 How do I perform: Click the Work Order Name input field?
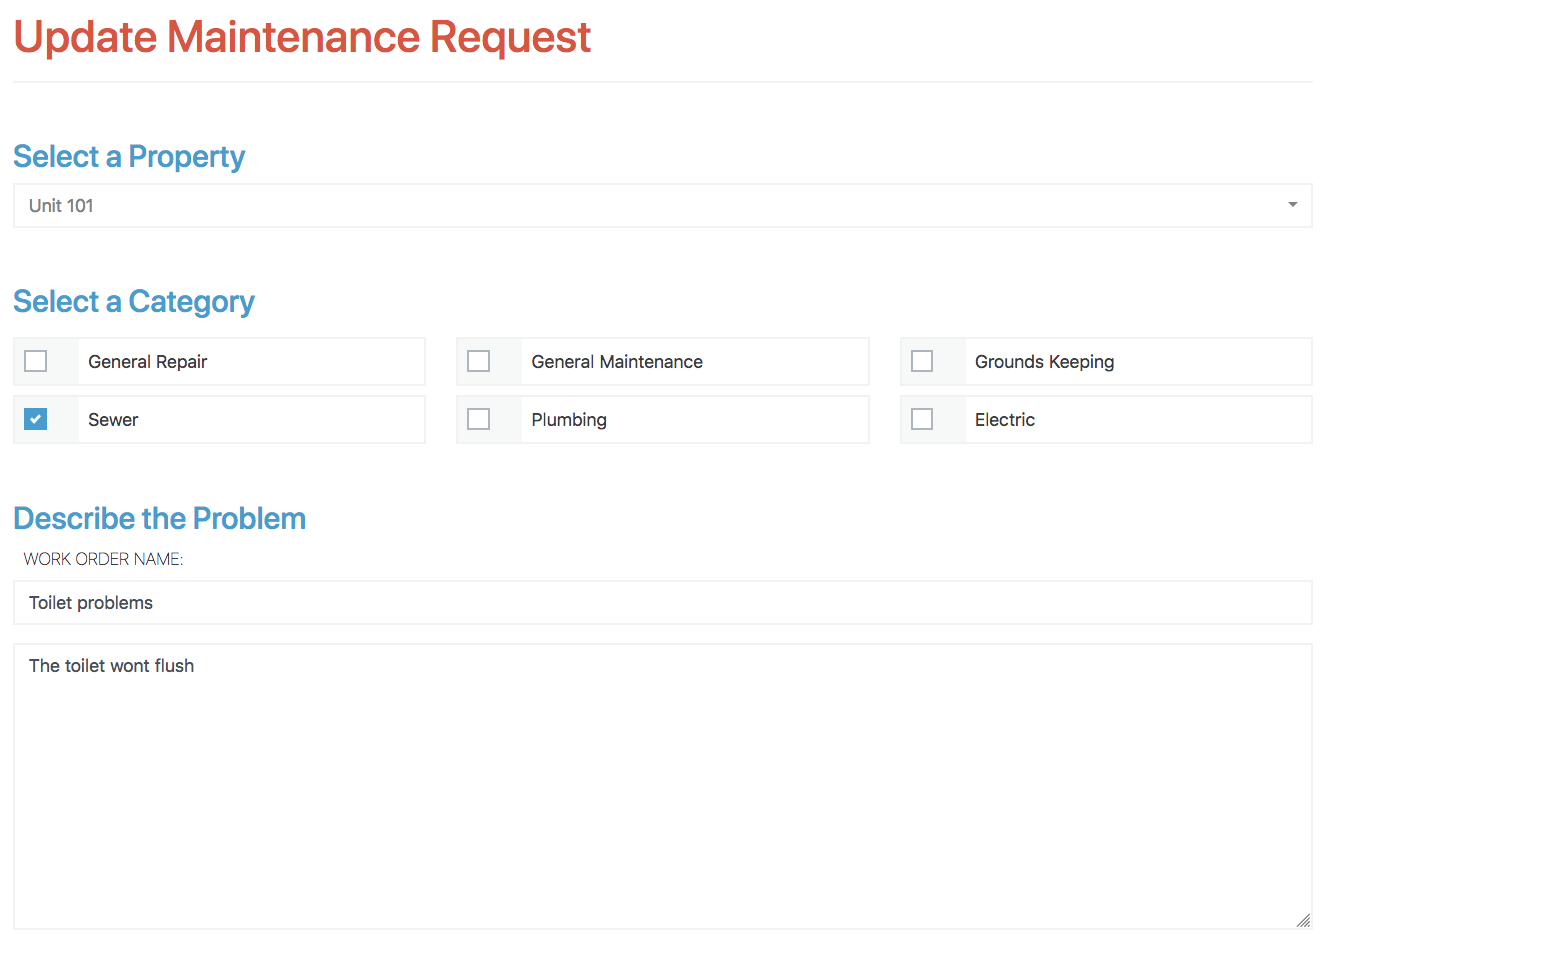[x=662, y=603]
